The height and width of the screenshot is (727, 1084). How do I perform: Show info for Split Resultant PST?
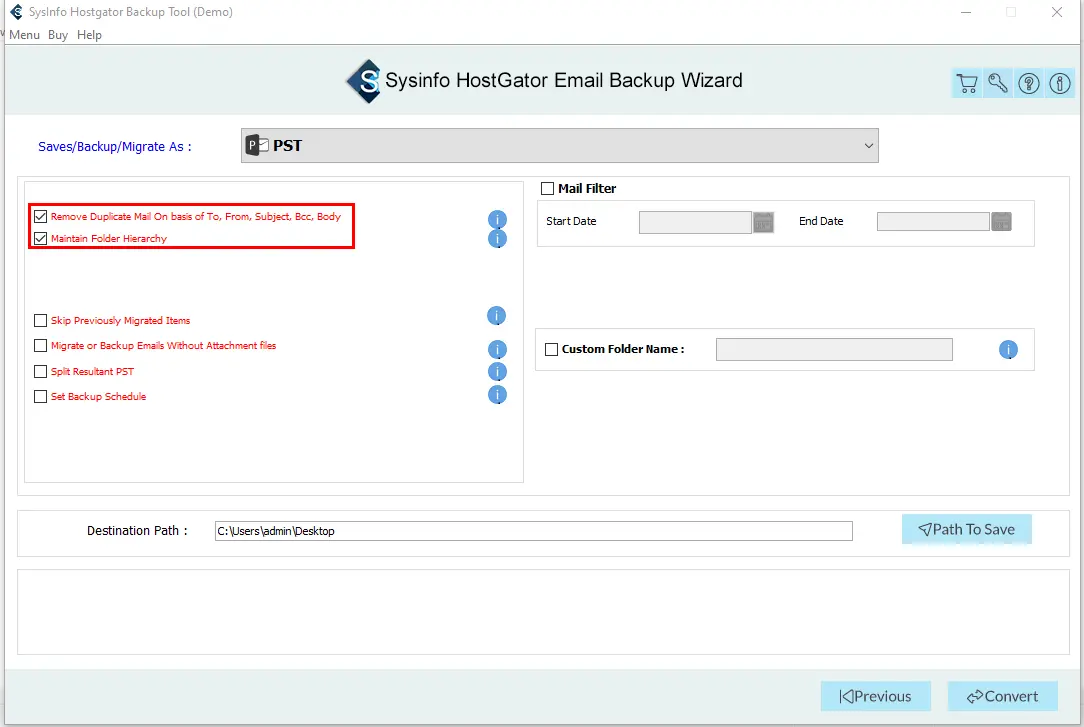(x=497, y=372)
